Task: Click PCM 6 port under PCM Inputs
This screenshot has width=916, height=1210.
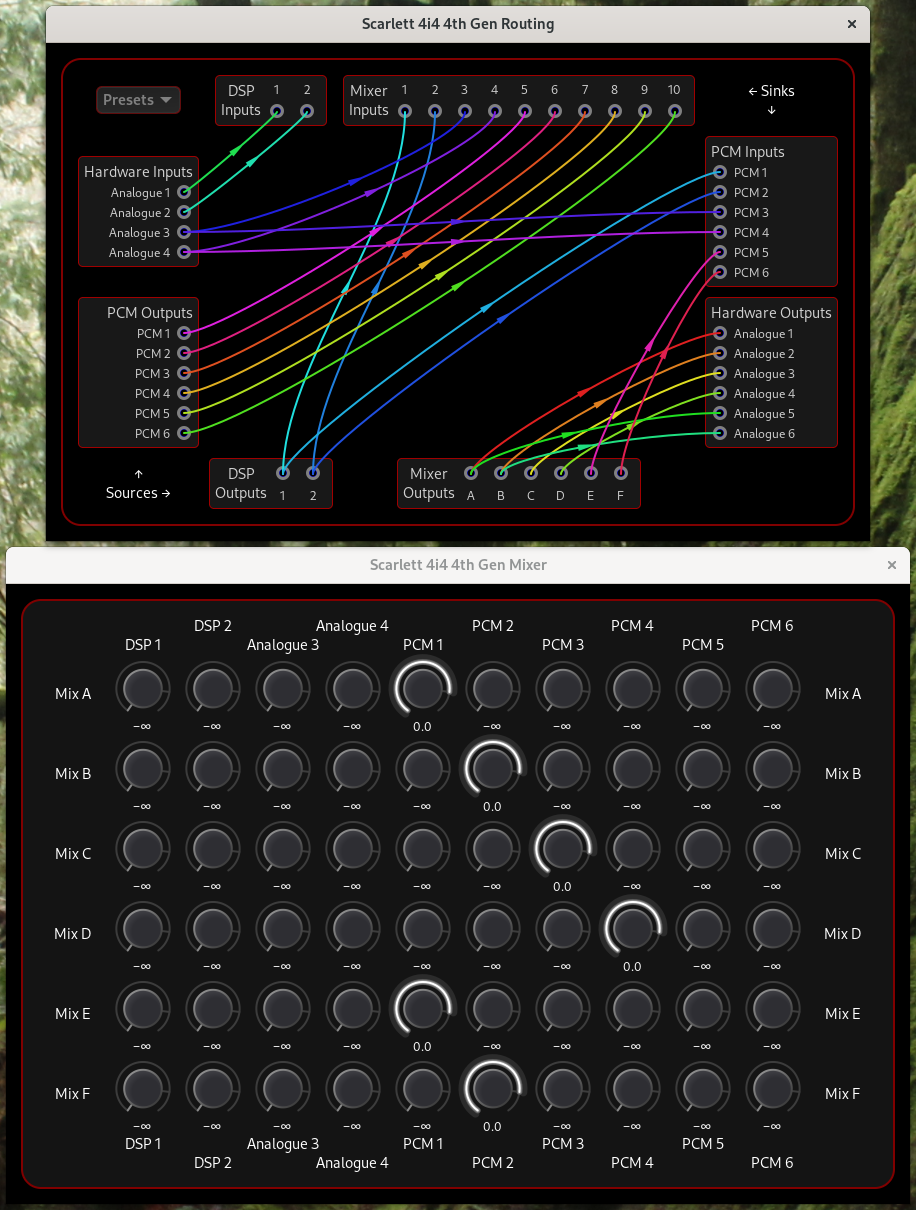Action: (719, 272)
